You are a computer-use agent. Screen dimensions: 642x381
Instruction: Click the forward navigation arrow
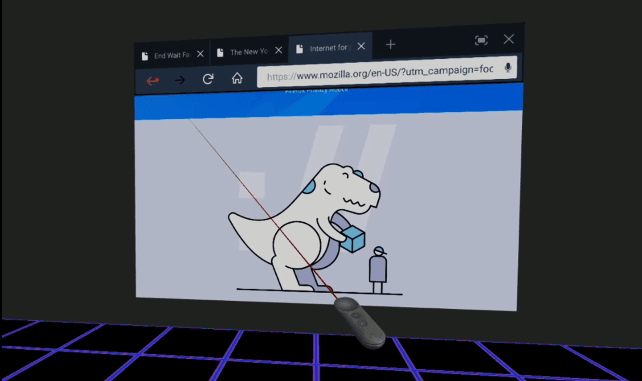[x=180, y=80]
